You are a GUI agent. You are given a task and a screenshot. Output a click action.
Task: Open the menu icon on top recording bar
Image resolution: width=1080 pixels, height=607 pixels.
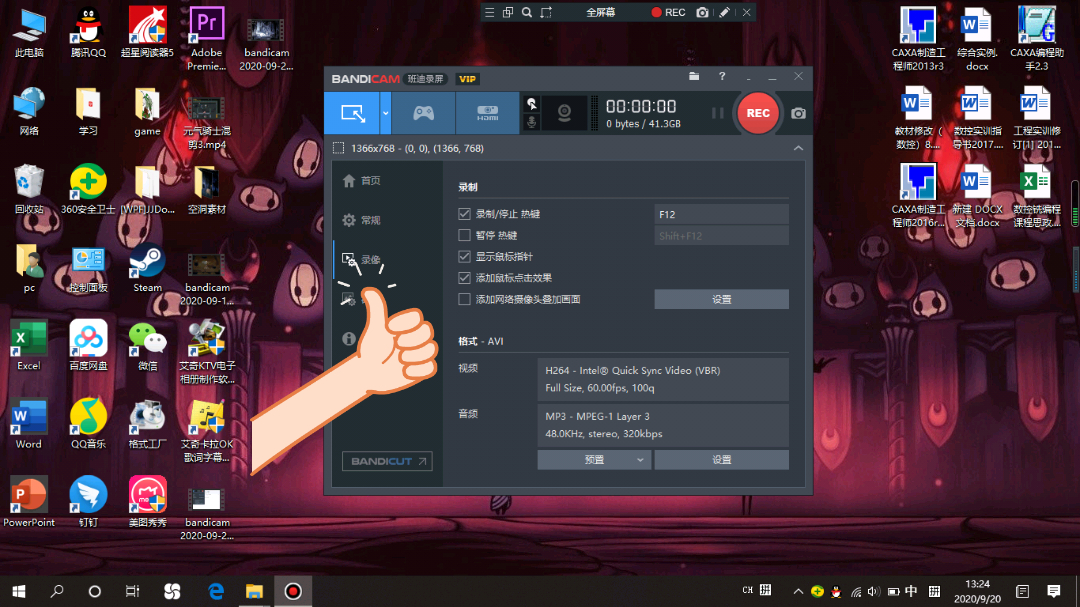coord(489,12)
